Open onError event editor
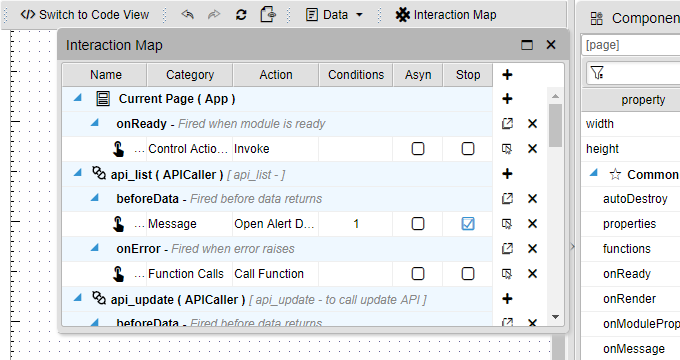The height and width of the screenshot is (360, 680). coord(507,249)
